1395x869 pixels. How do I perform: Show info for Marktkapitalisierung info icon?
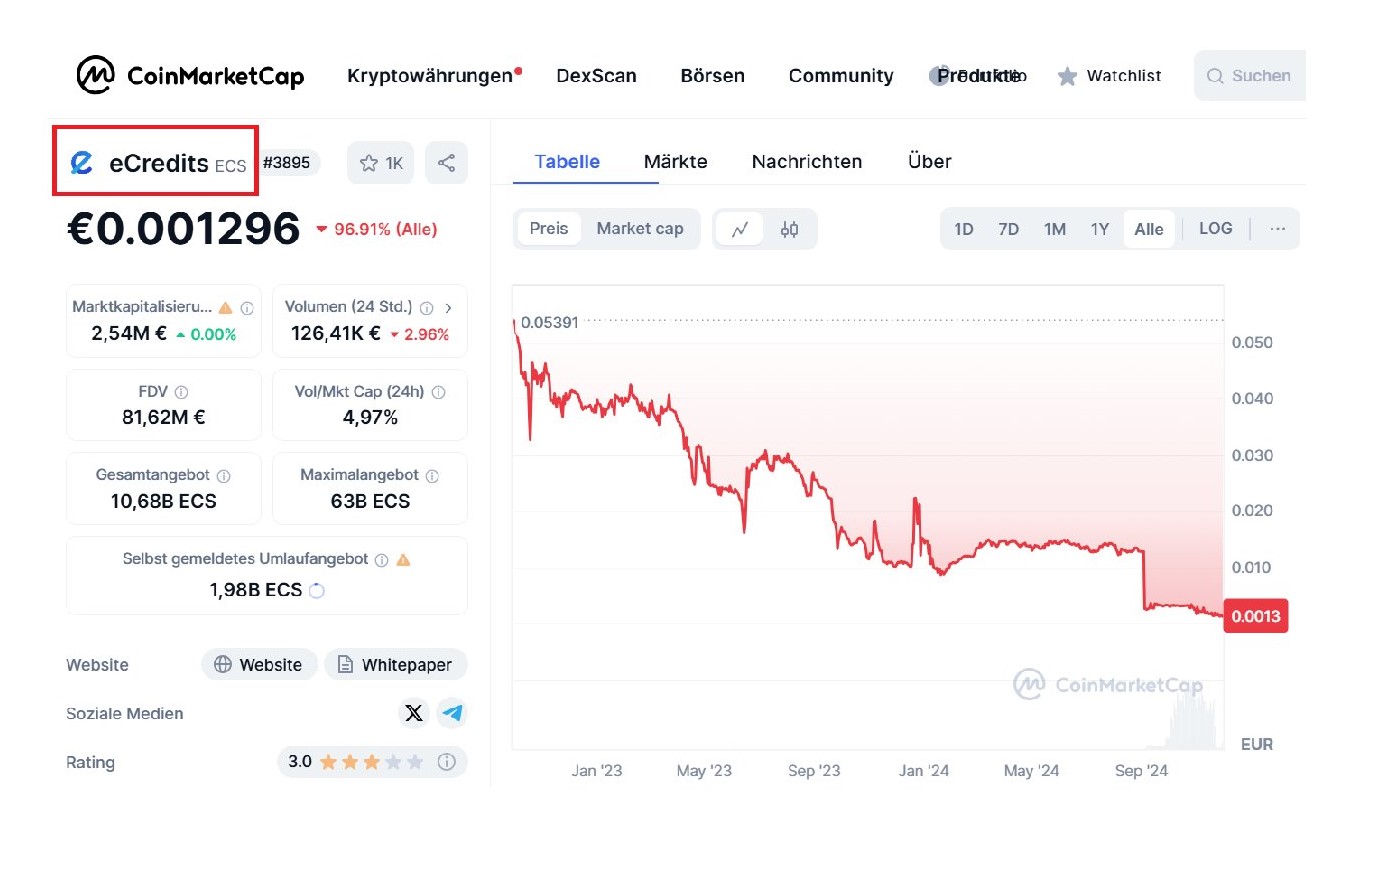point(247,308)
